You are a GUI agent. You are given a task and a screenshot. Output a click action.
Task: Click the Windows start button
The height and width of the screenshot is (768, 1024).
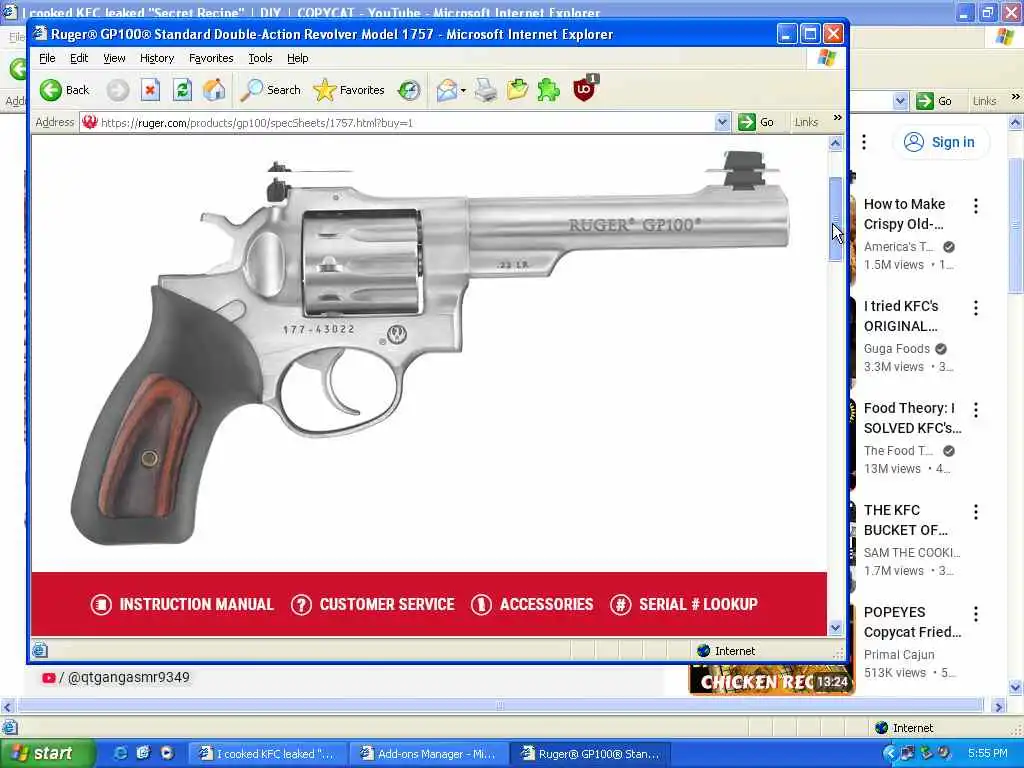coord(47,754)
